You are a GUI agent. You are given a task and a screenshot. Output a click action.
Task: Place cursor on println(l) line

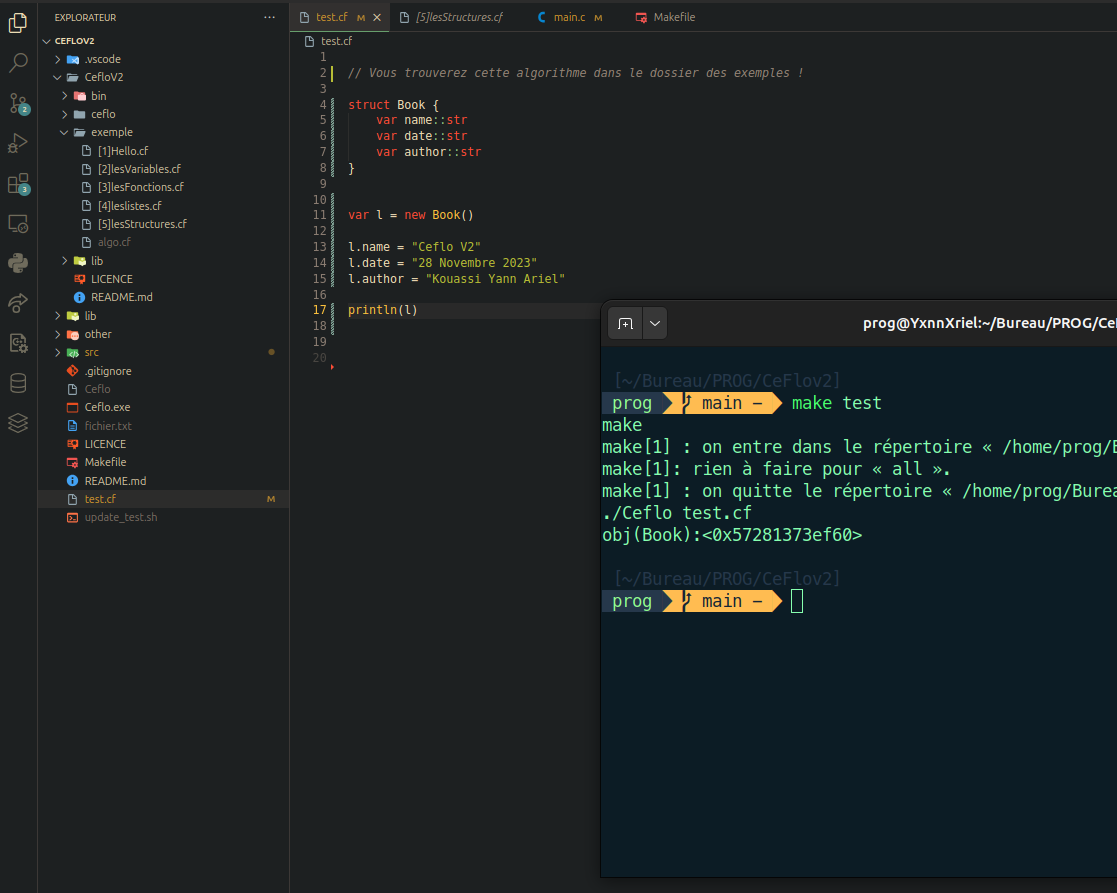(383, 310)
